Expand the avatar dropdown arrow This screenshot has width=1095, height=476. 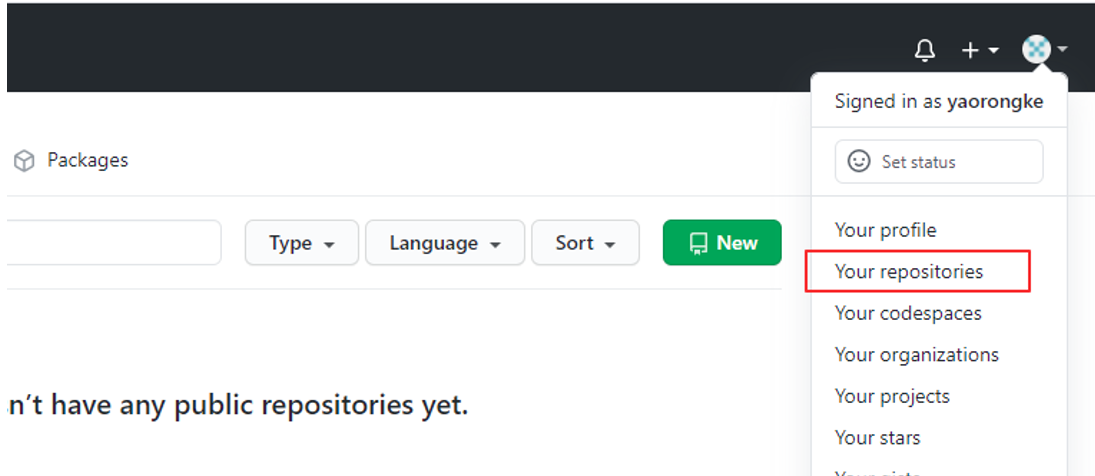[x=1062, y=50]
